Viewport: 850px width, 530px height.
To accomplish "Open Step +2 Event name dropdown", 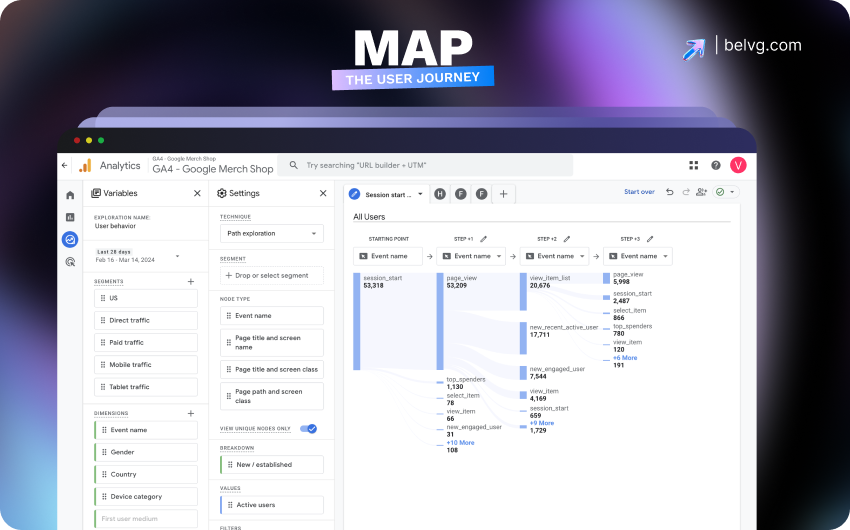I will pos(554,256).
